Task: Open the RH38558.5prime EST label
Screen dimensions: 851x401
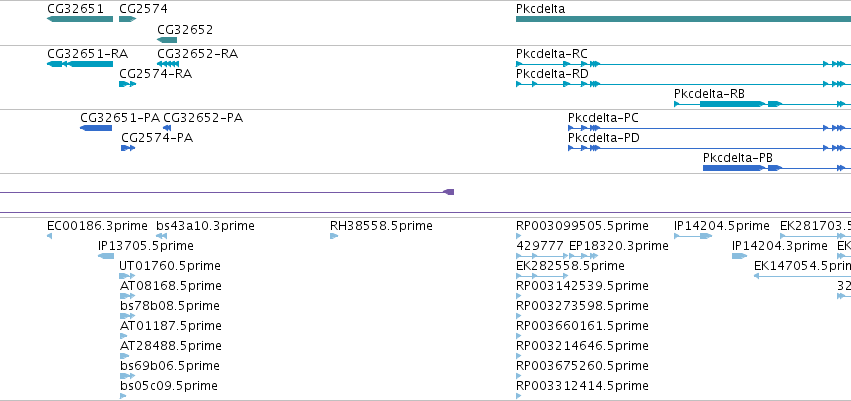Action: [x=381, y=226]
